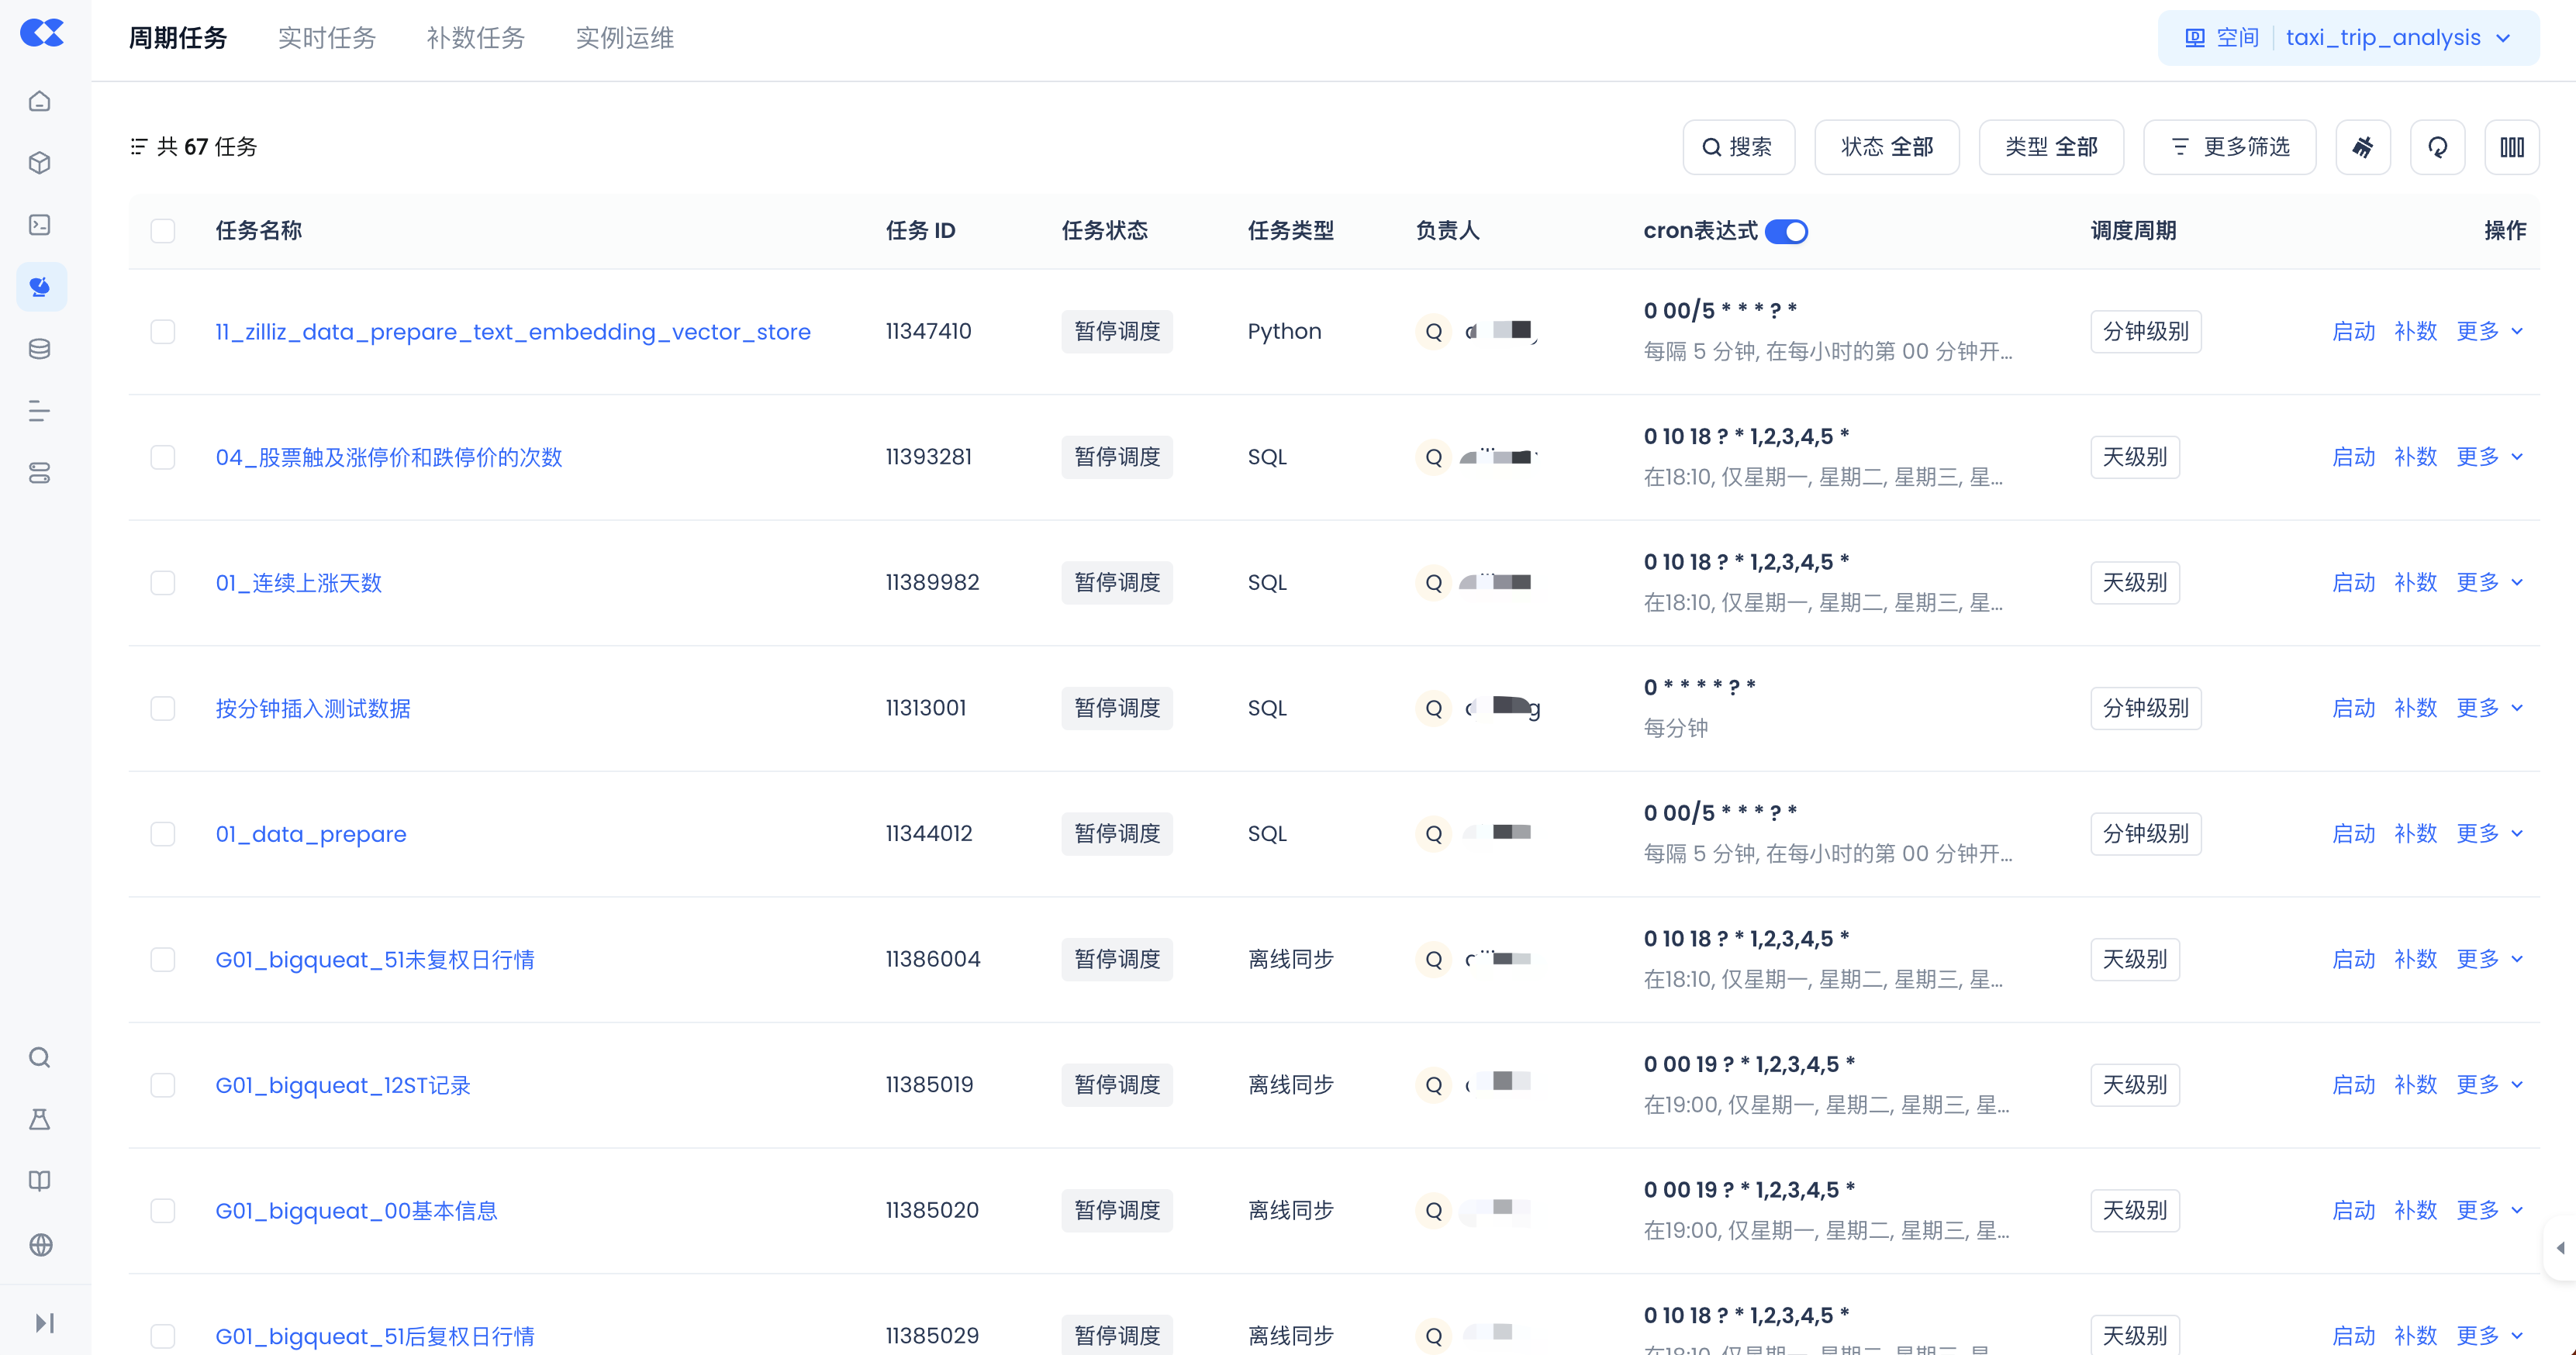Viewport: 2576px width, 1355px height.
Task: Open the column settings icon button
Action: pos(2511,147)
